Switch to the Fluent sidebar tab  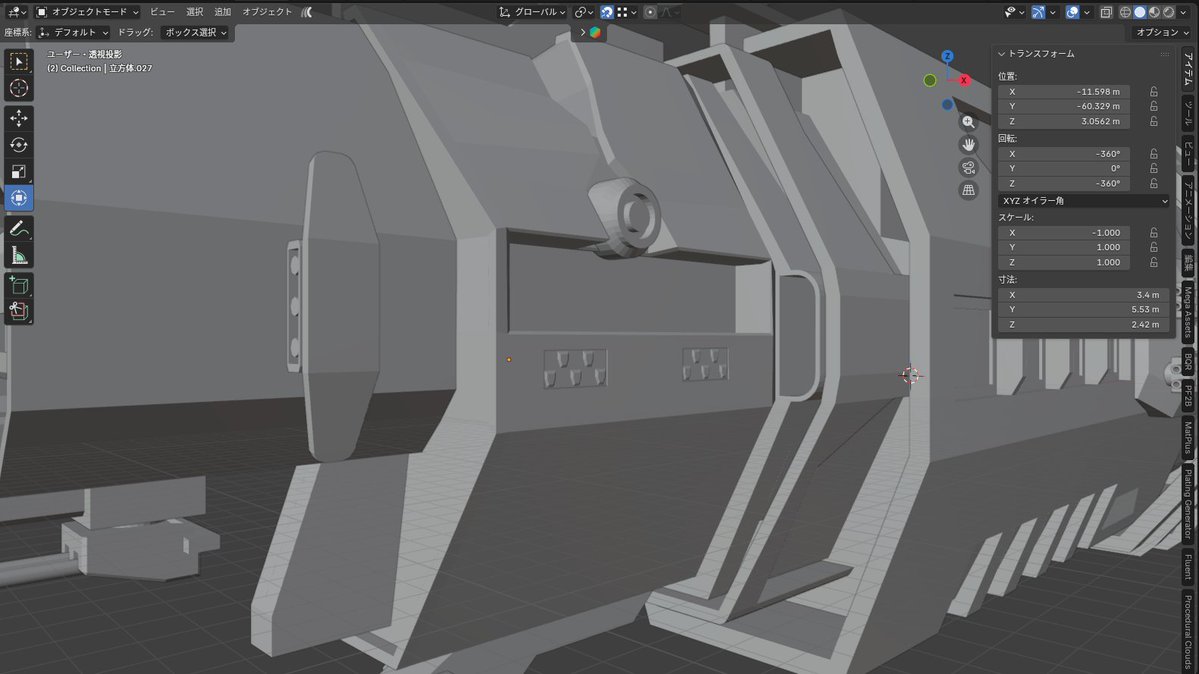tap(1188, 567)
